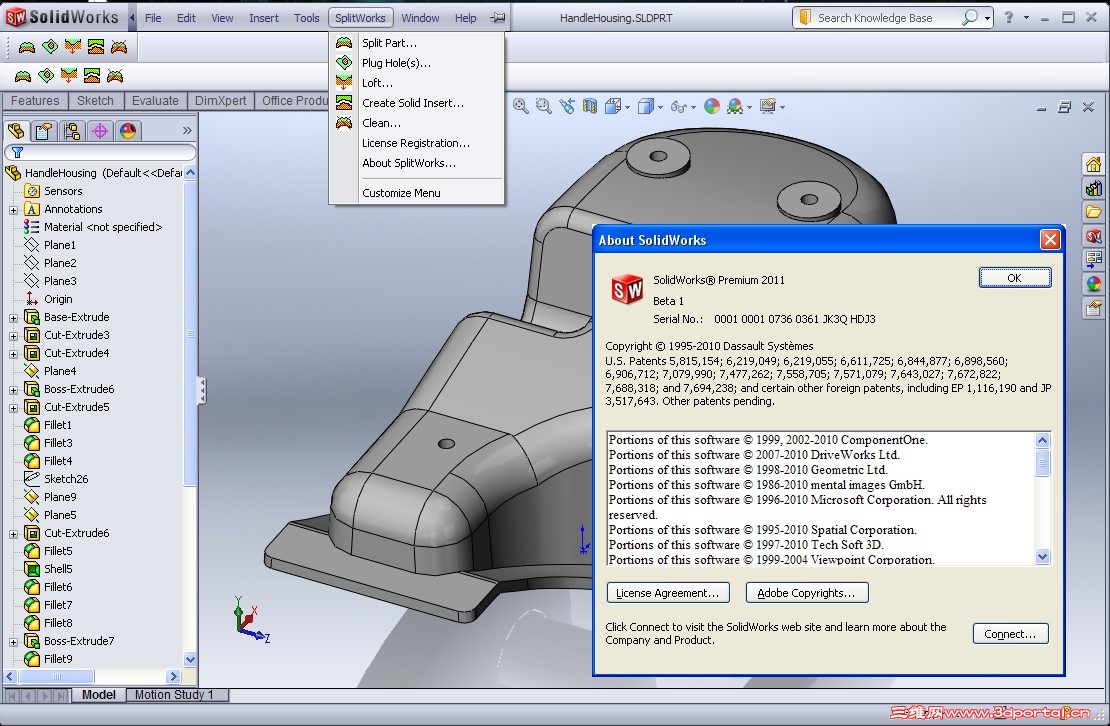
Task: Switch to the Sketch tab
Action: pos(95,100)
